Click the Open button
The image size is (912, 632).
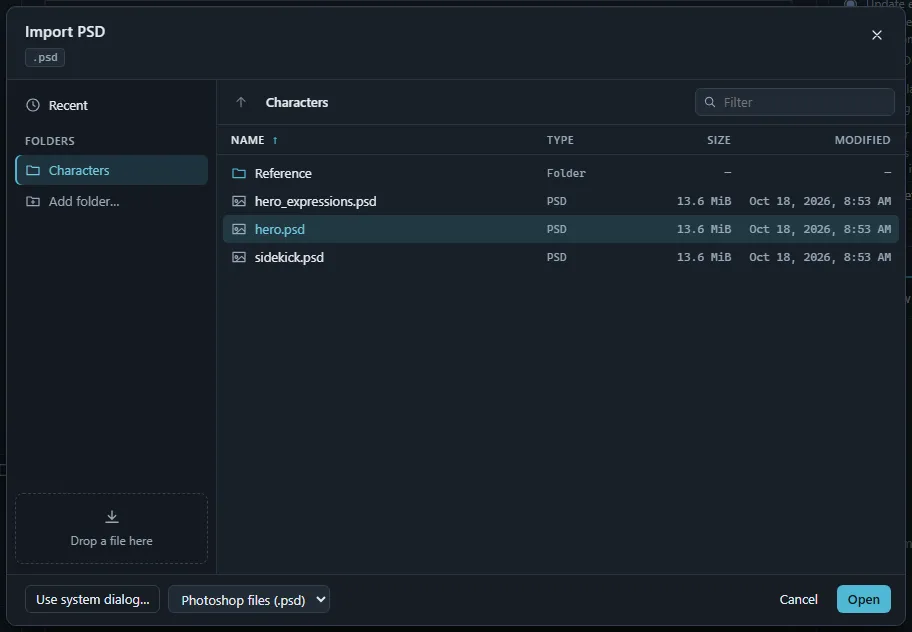pyautogui.click(x=864, y=599)
